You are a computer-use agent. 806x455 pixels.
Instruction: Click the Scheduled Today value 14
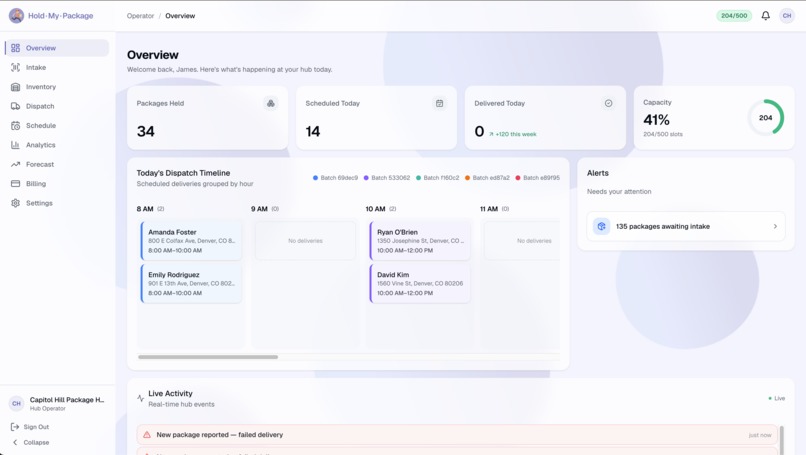pyautogui.click(x=313, y=132)
